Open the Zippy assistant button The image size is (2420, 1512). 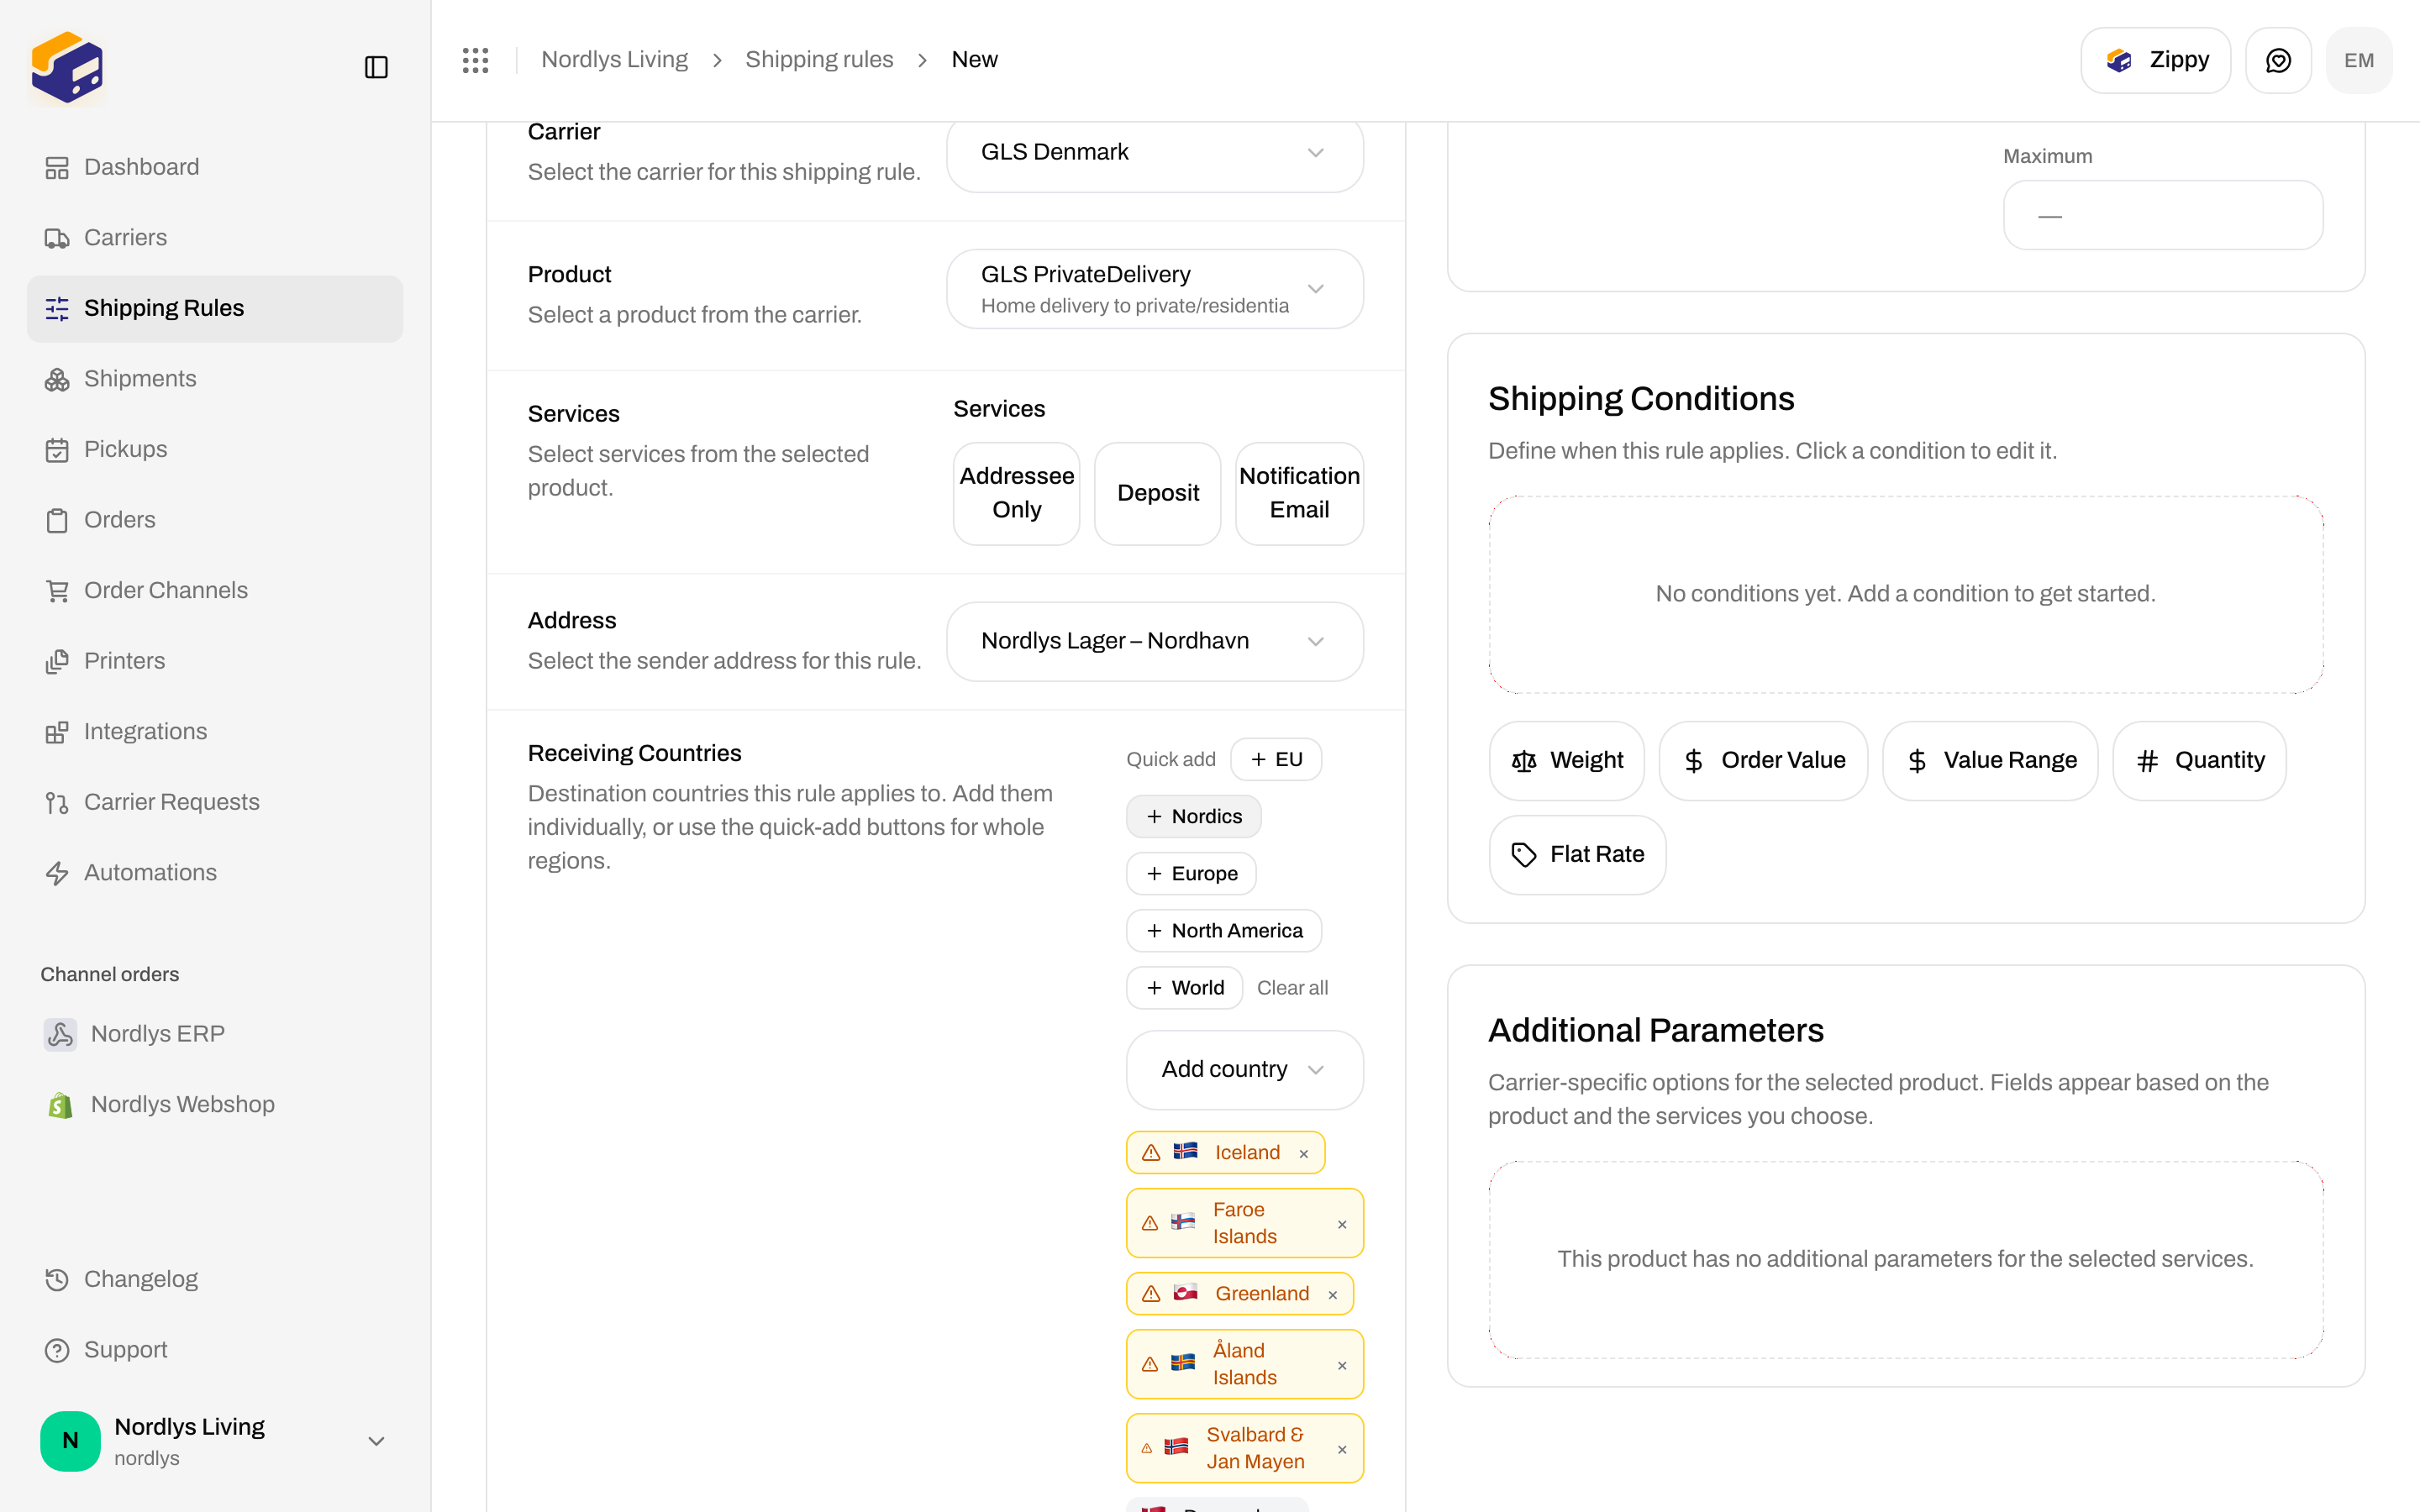(x=2155, y=60)
